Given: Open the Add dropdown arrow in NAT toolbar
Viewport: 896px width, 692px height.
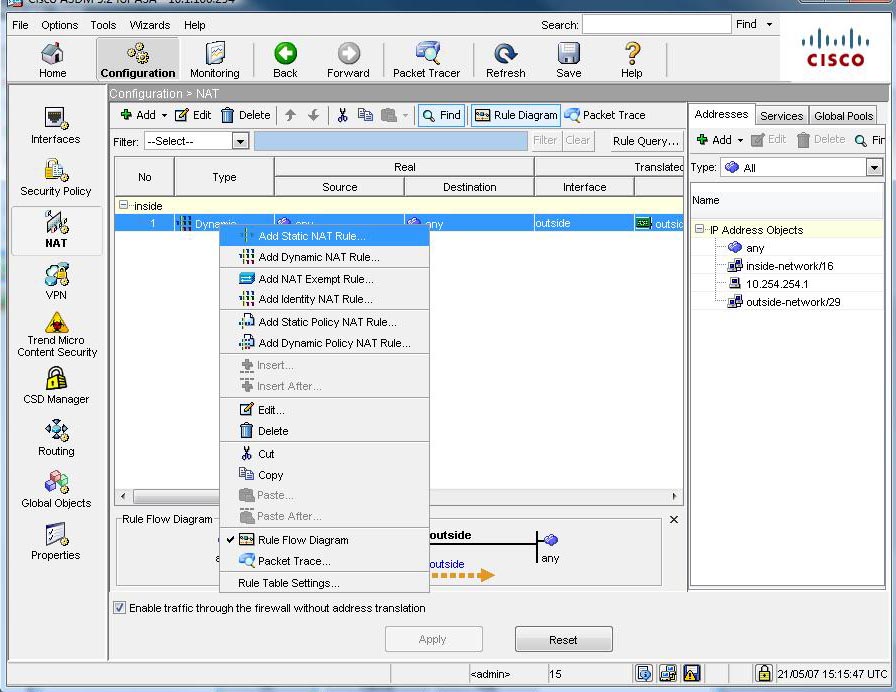Looking at the screenshot, I should click(x=165, y=115).
